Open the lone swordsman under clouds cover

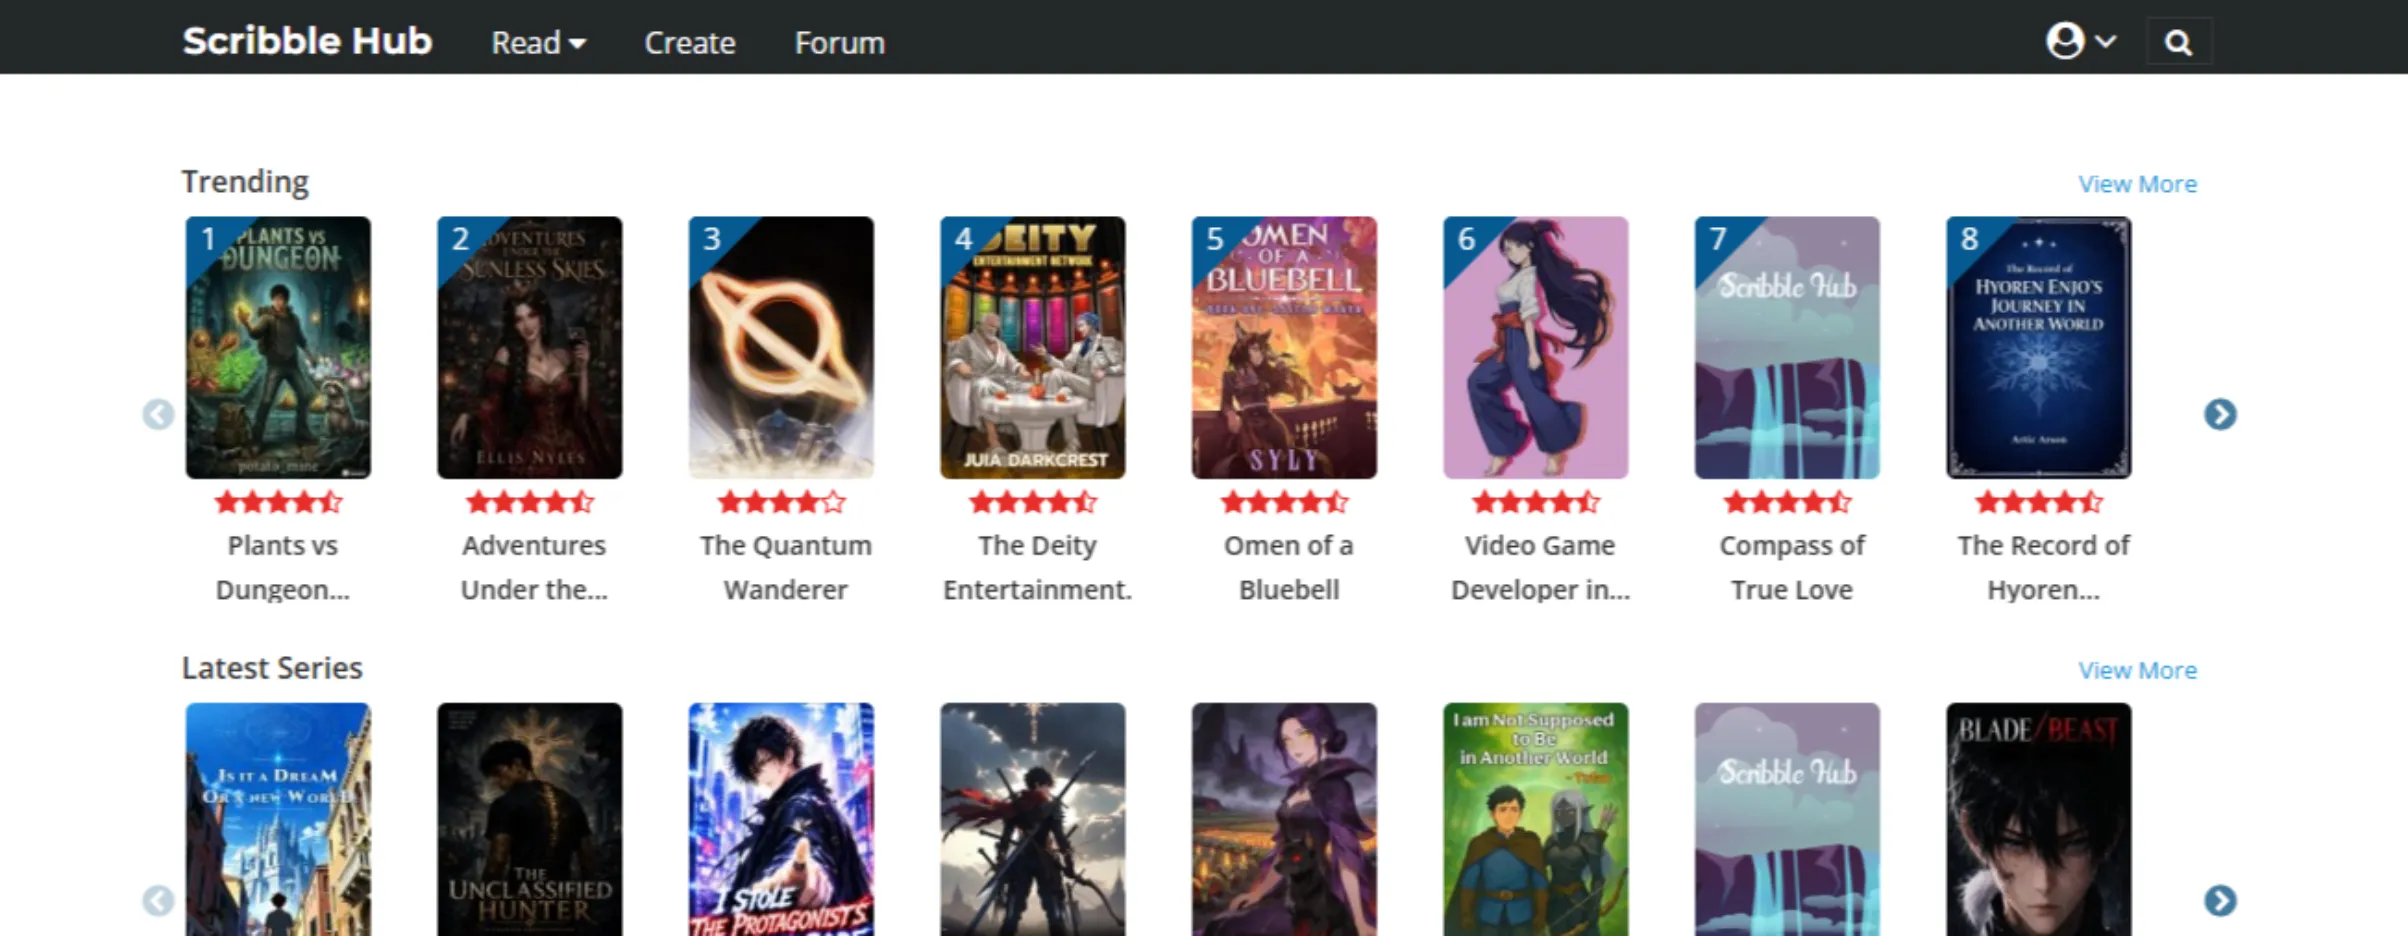[1032, 819]
